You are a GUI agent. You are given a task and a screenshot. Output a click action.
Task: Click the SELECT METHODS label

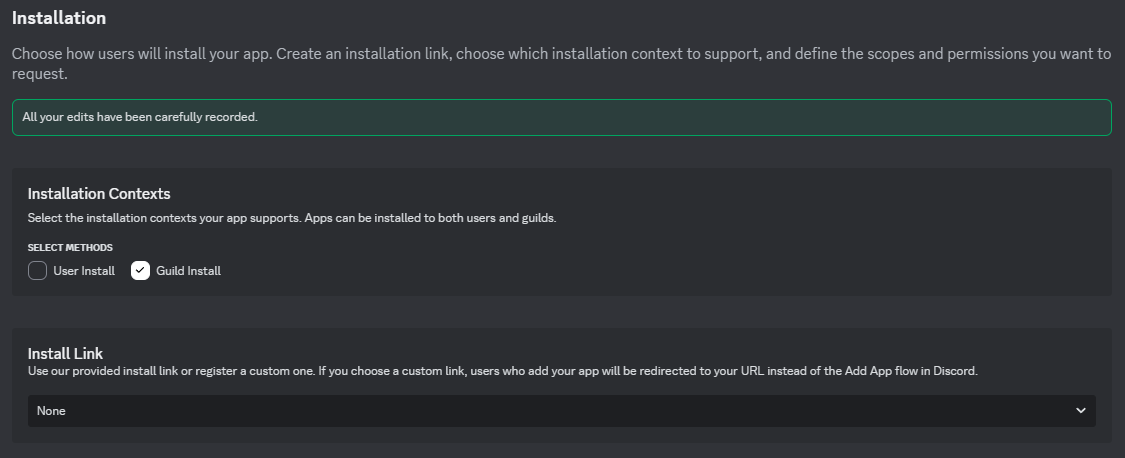(x=70, y=248)
